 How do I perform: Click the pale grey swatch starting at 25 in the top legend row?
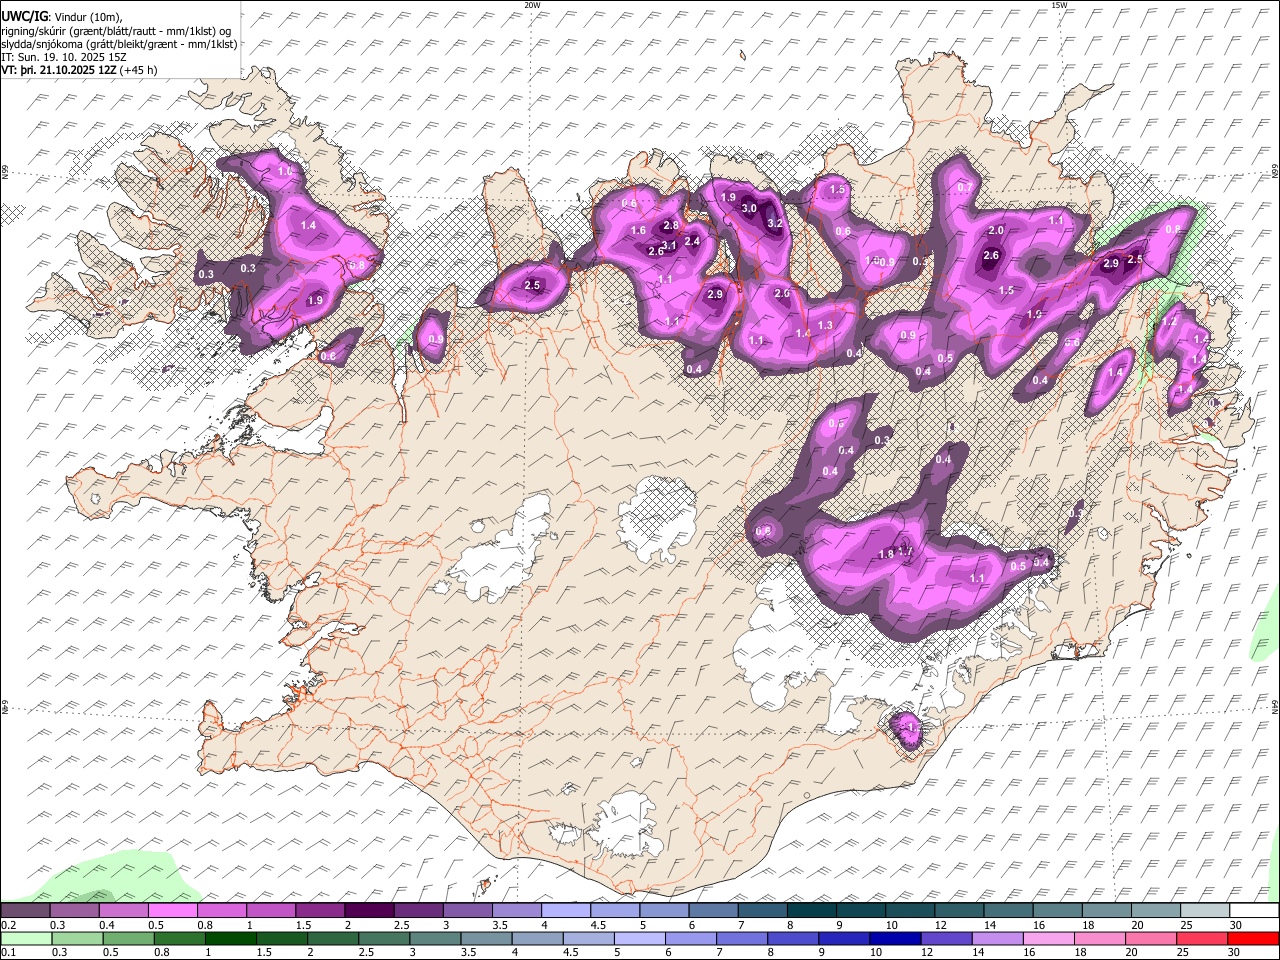click(1204, 910)
